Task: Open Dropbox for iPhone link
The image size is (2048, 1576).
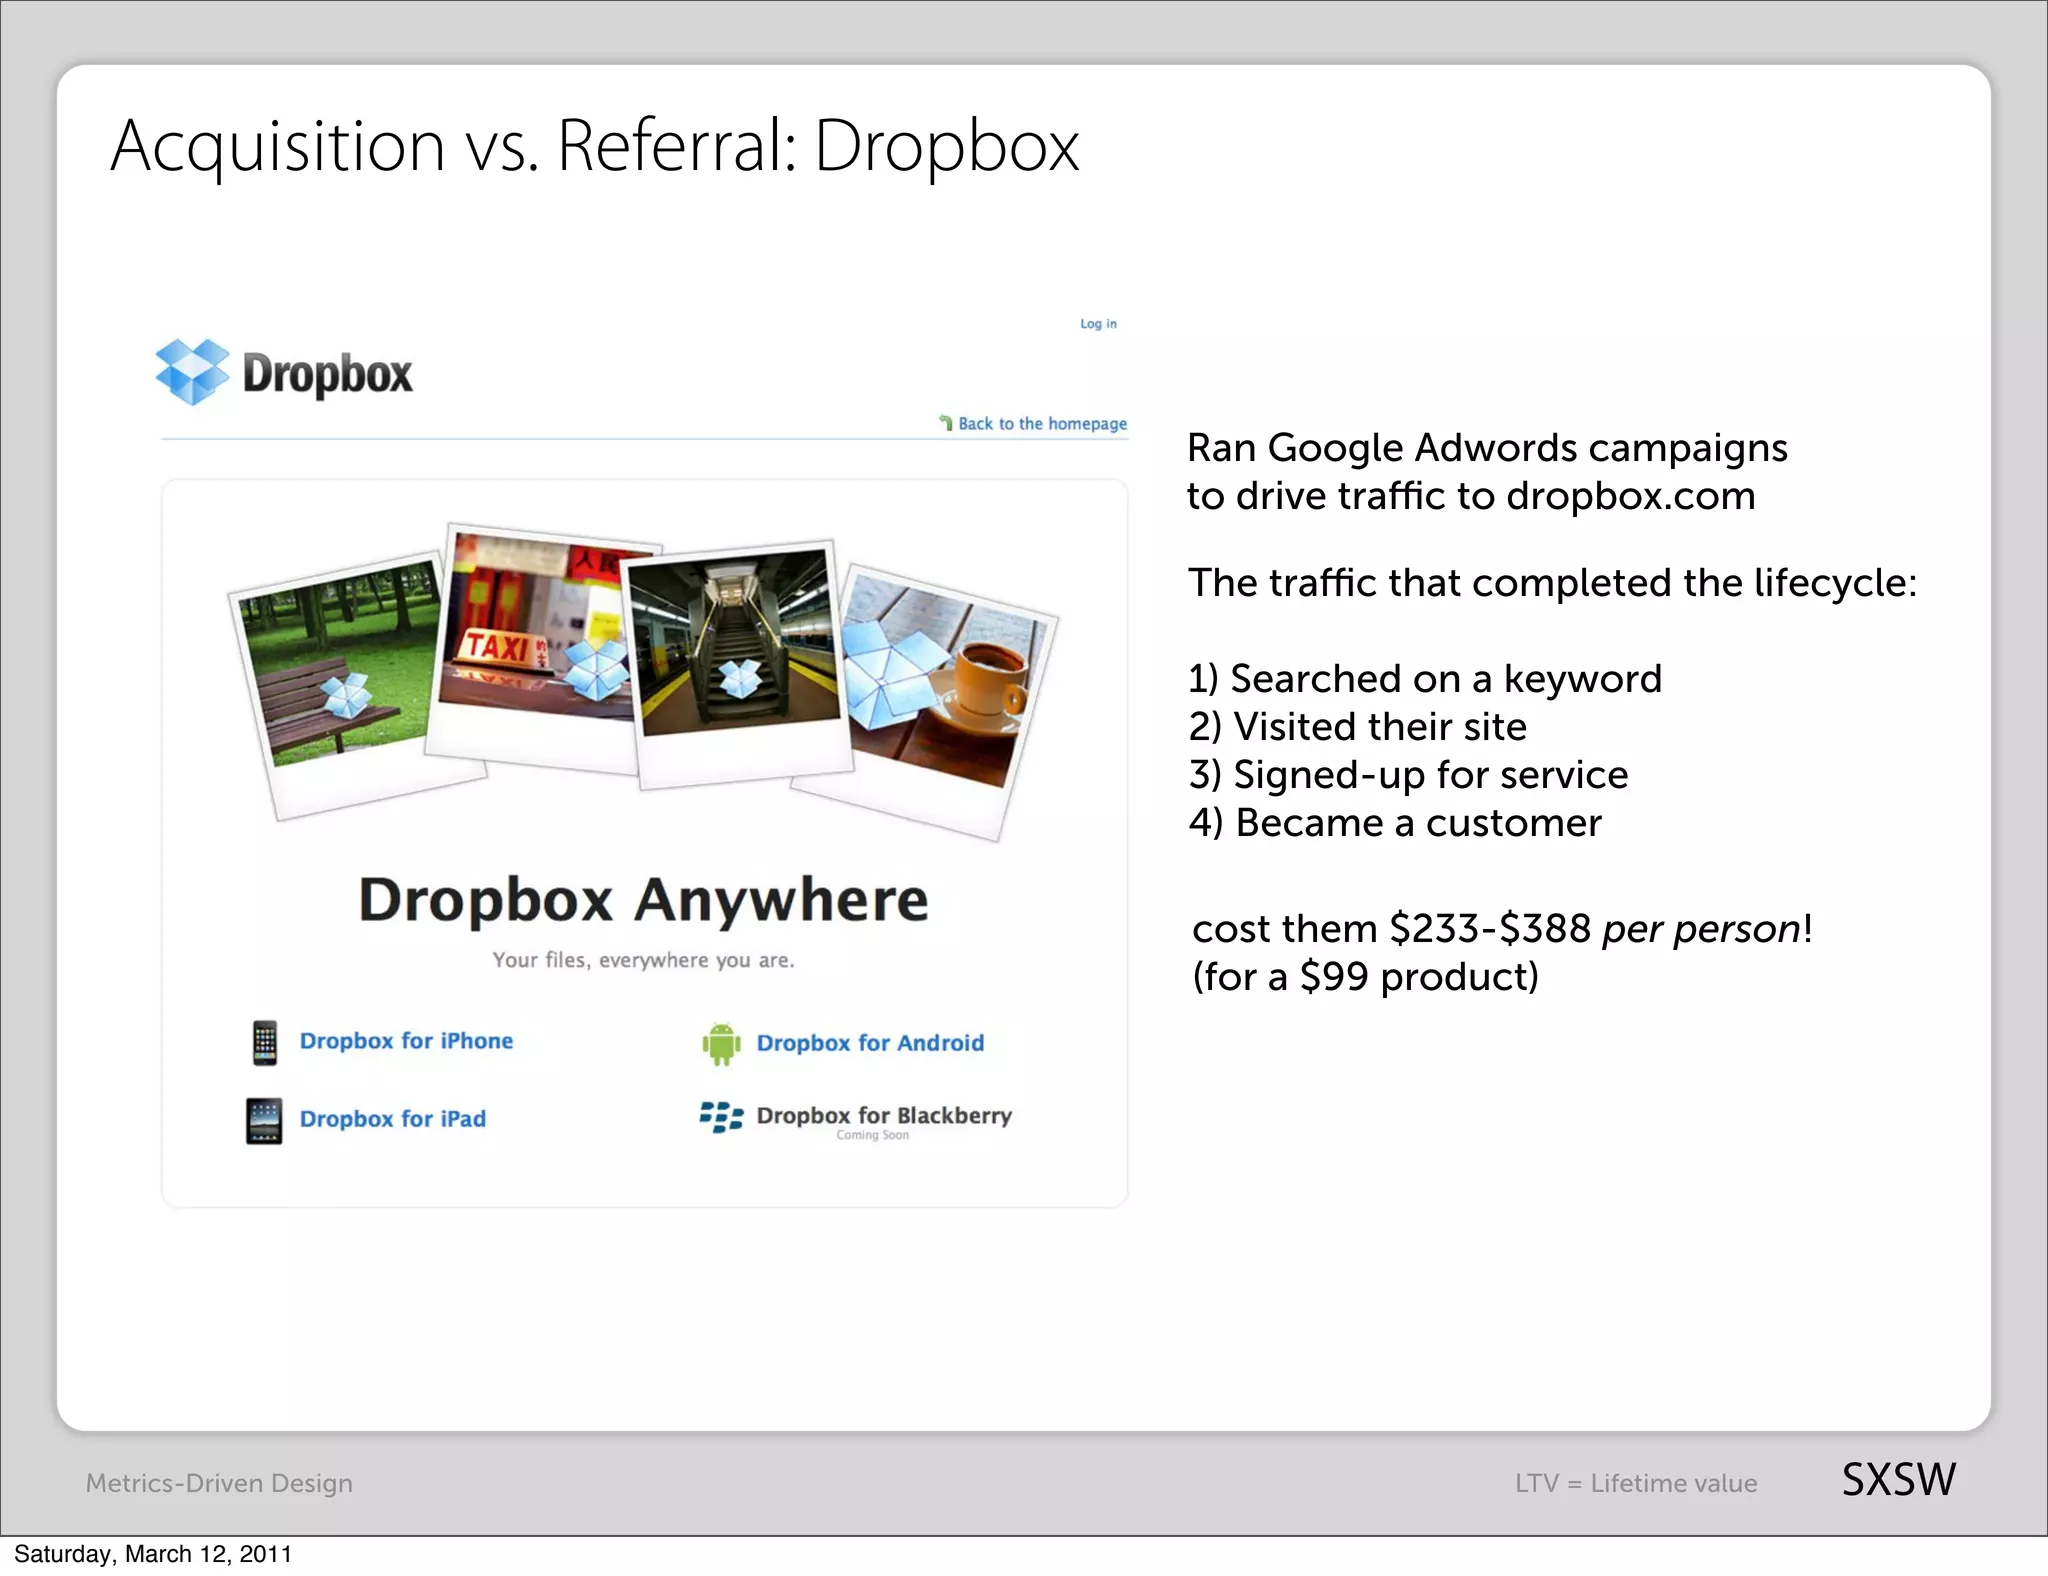Action: coord(406,1041)
